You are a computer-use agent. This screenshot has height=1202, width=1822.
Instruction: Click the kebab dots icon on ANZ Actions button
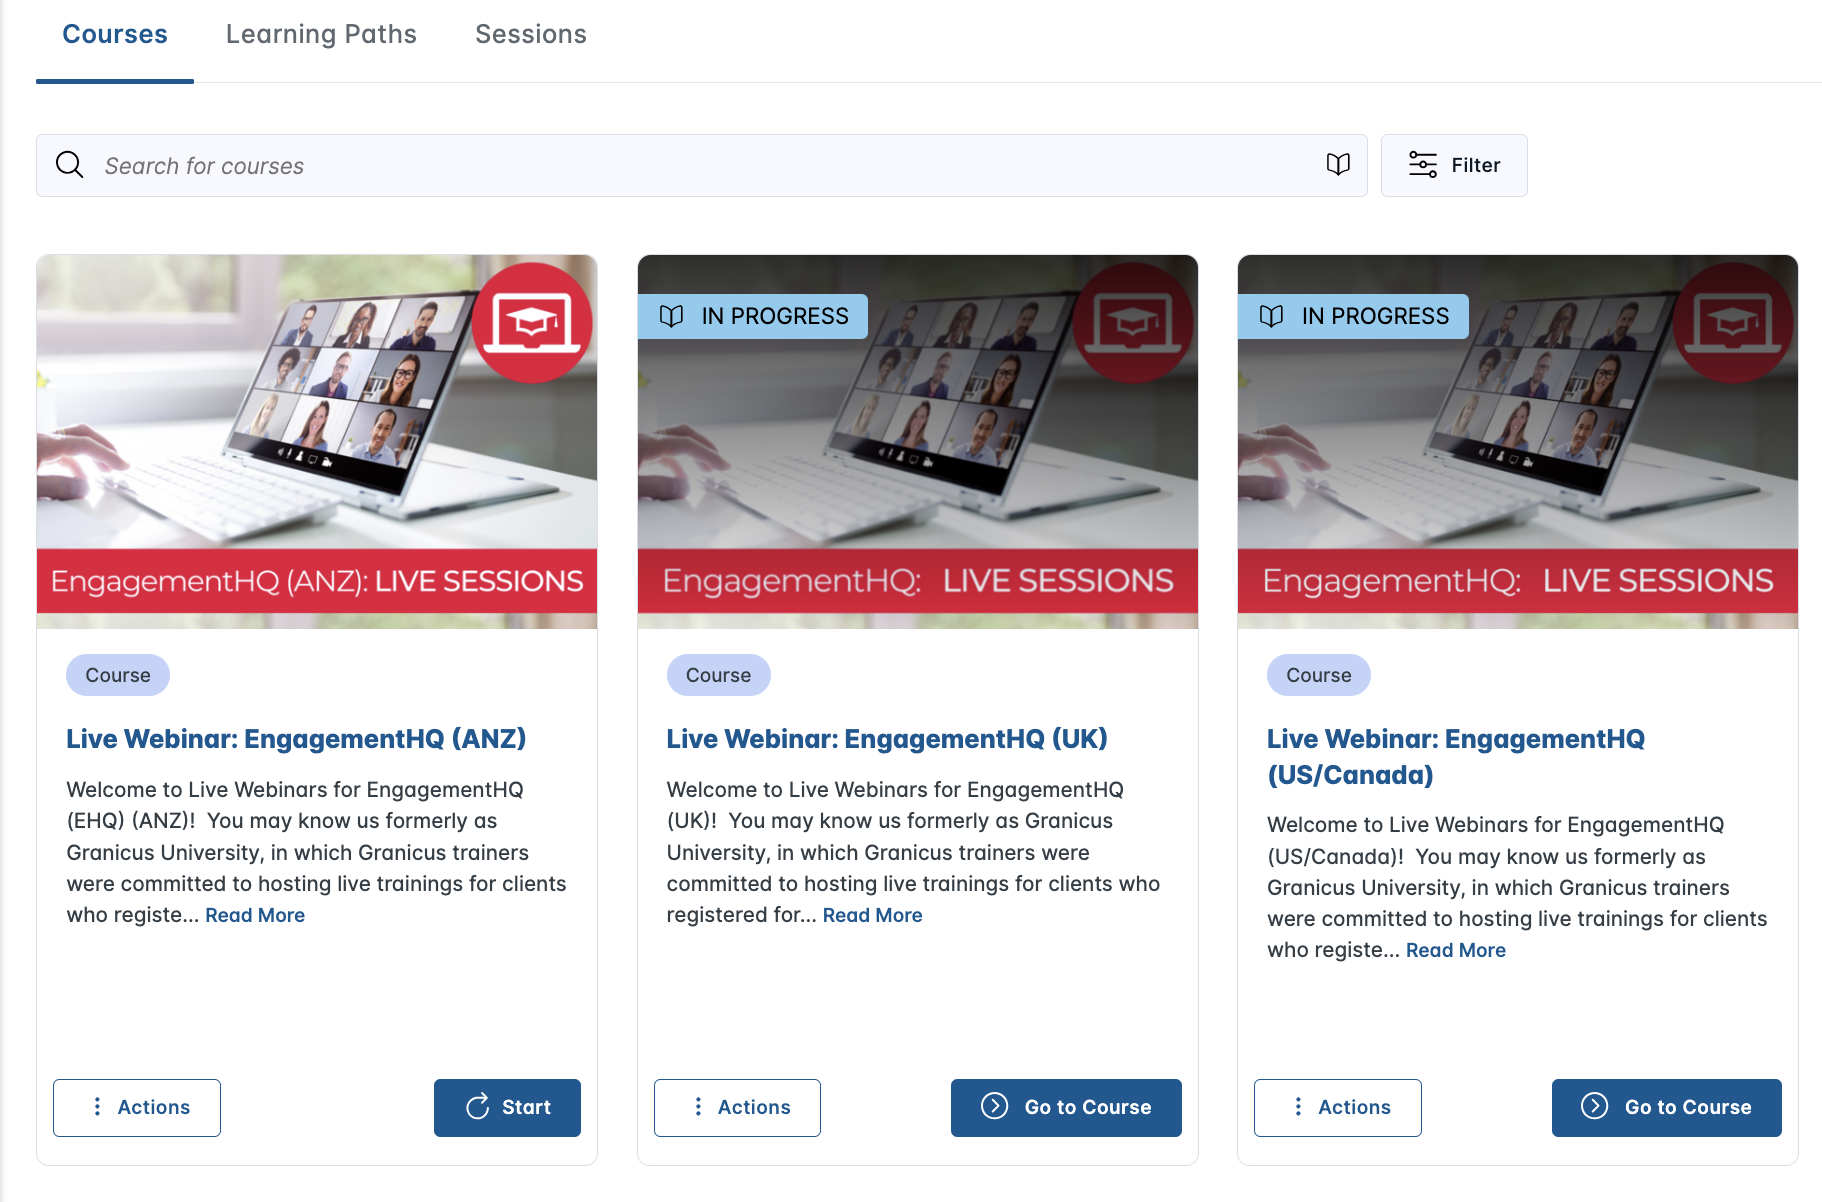pos(97,1107)
